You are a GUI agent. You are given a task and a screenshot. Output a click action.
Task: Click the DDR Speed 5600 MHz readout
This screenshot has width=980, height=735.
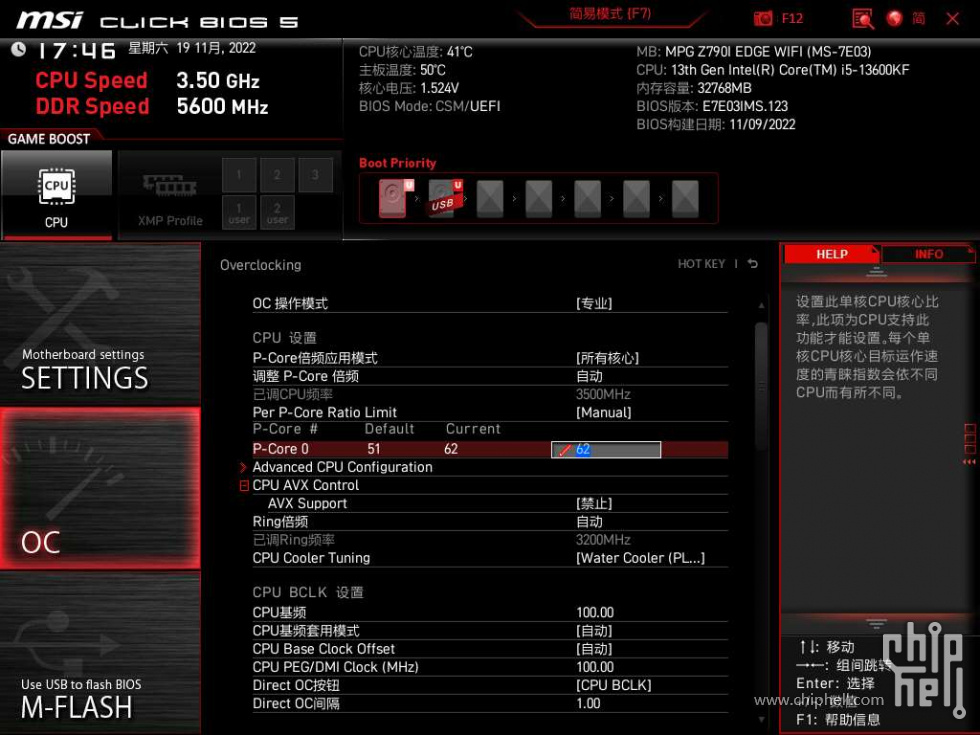pyautogui.click(x=152, y=106)
